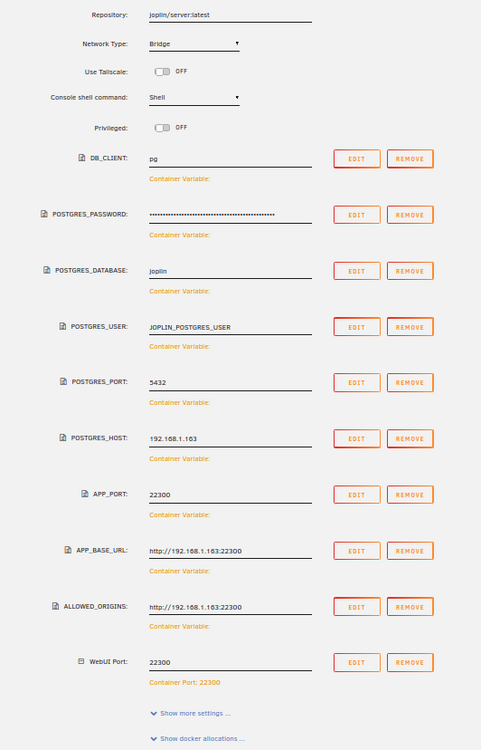
Task: Edit the DB_CLIENT variable
Action: pyautogui.click(x=357, y=159)
